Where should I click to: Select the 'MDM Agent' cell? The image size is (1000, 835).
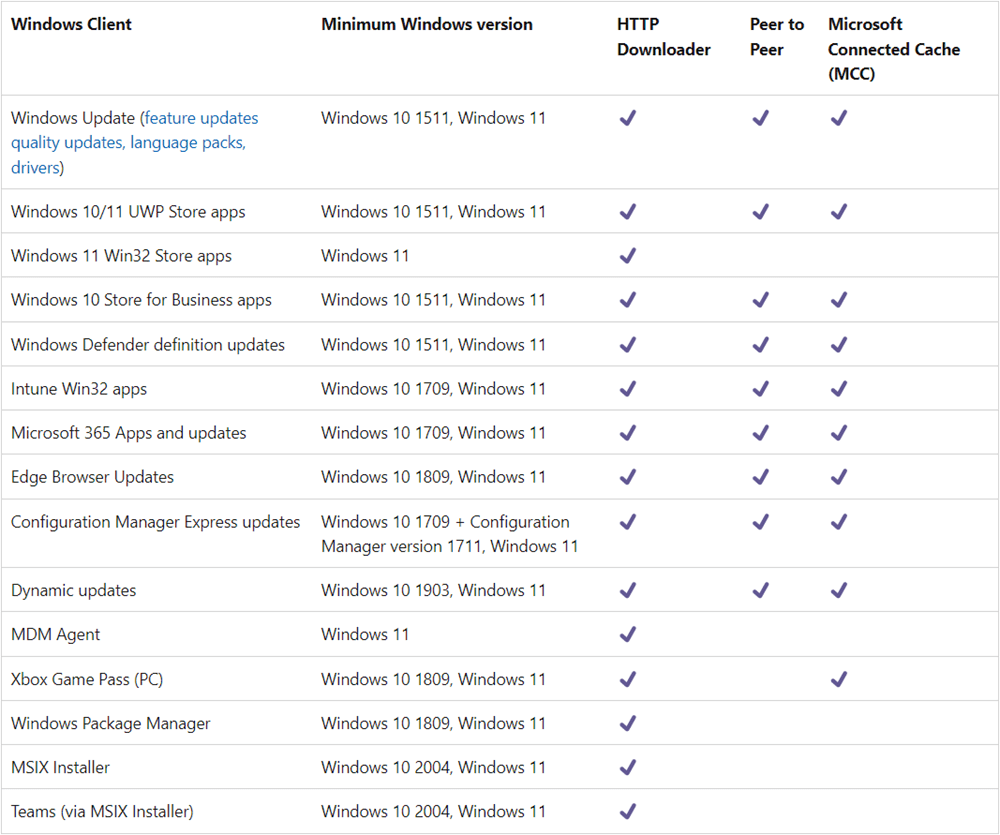point(55,635)
